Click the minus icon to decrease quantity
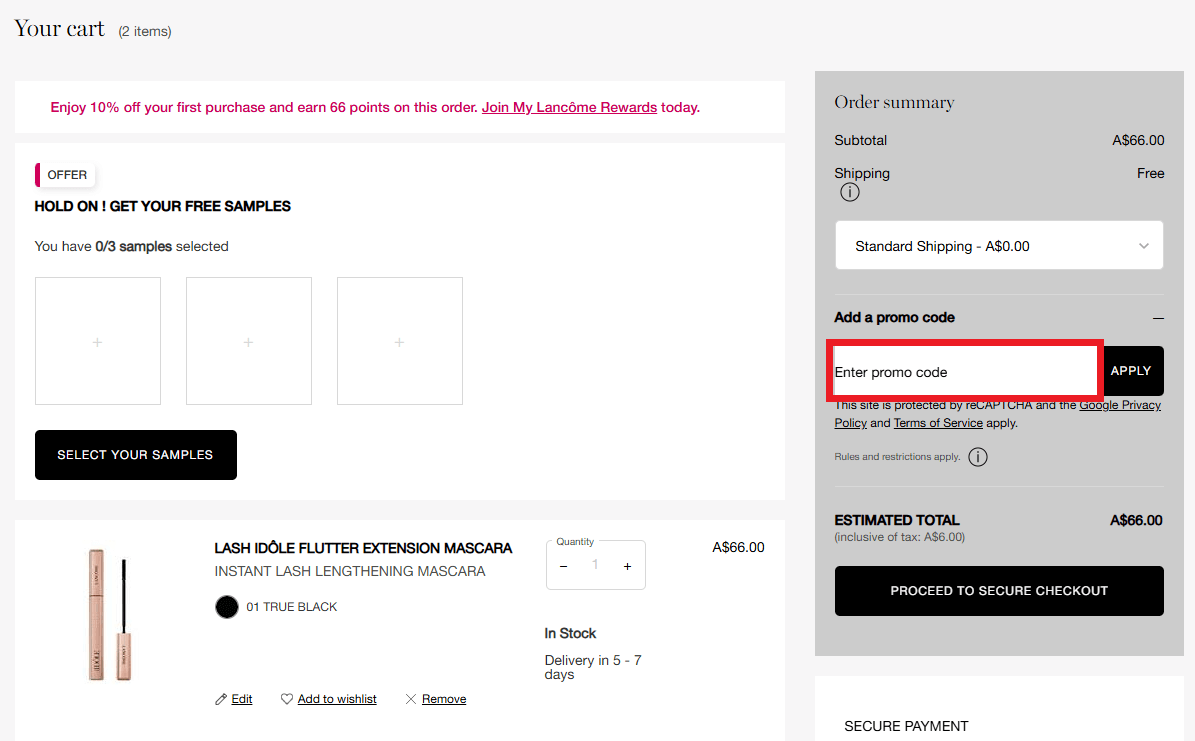This screenshot has height=741, width=1195. click(x=563, y=565)
